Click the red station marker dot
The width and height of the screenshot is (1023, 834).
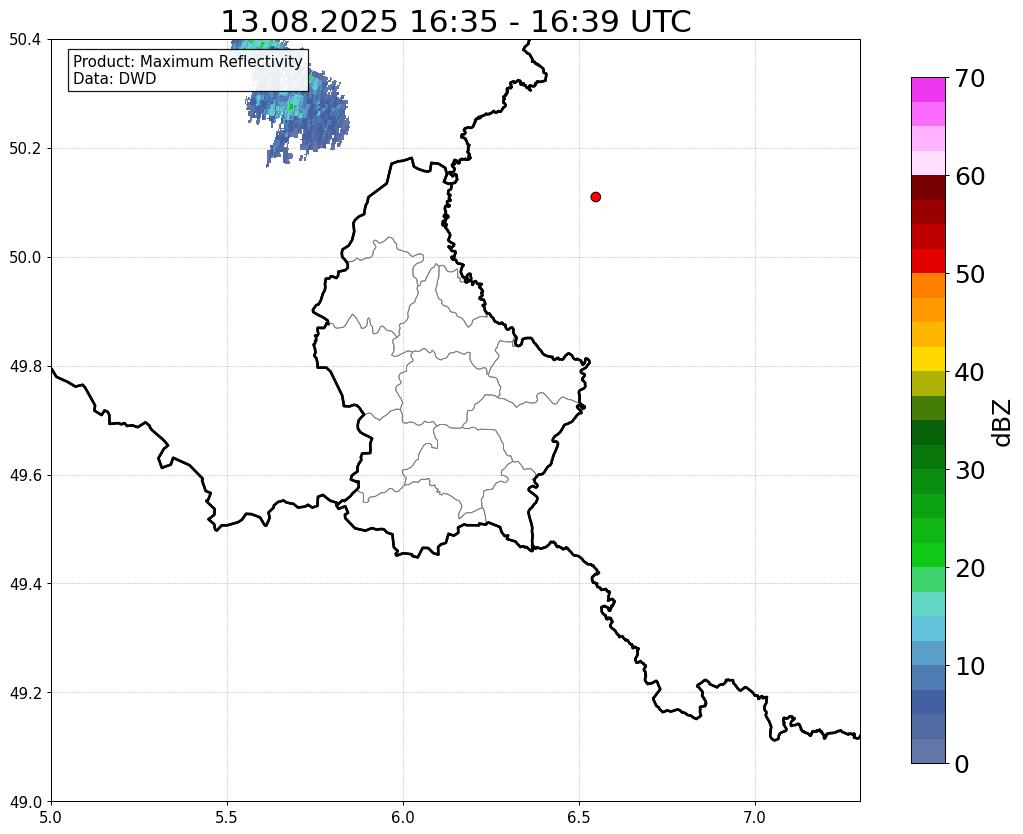pos(595,196)
